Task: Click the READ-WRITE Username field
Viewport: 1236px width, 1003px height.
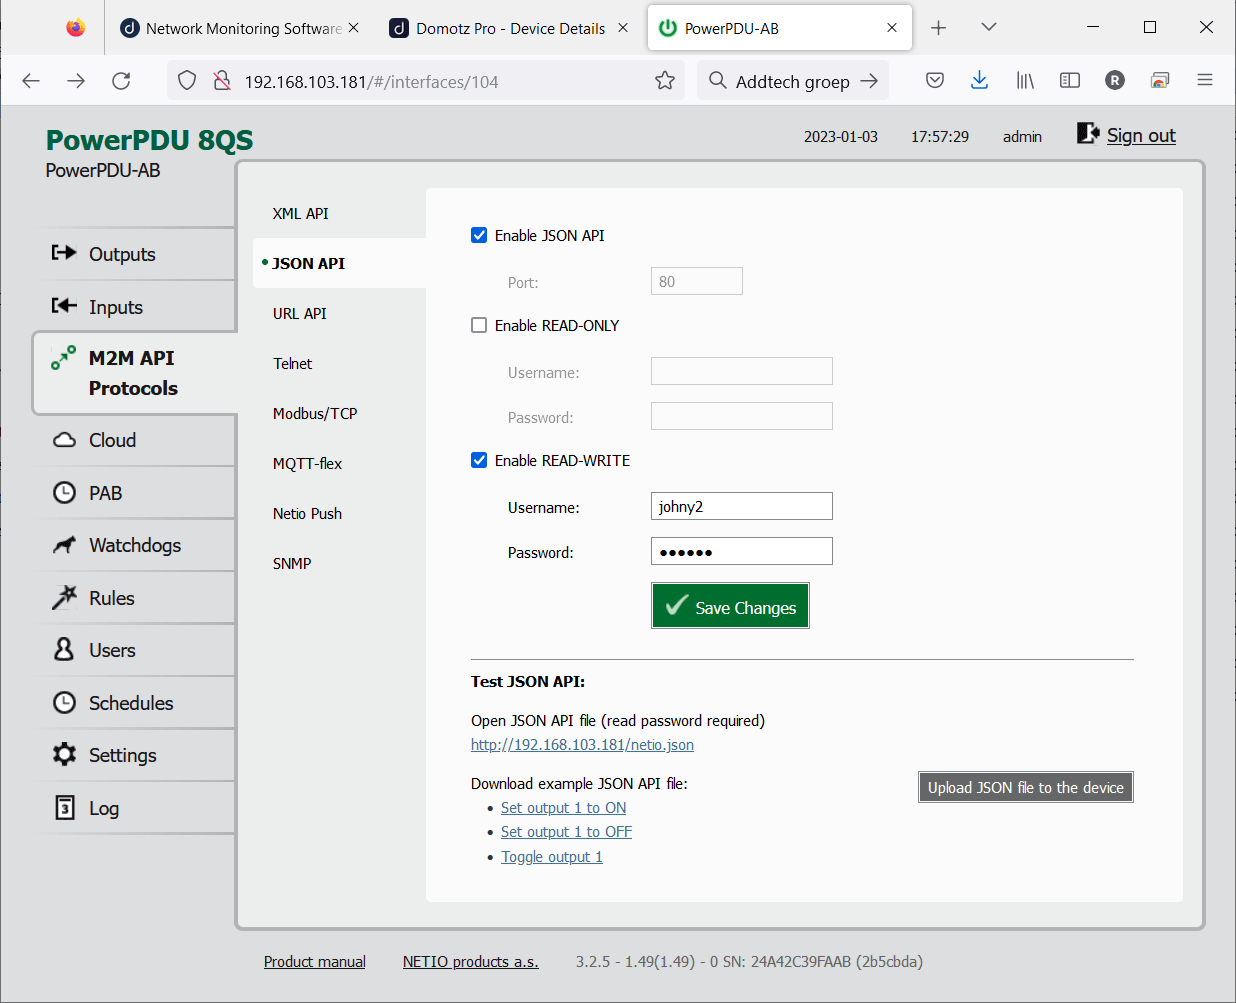Action: pos(742,506)
